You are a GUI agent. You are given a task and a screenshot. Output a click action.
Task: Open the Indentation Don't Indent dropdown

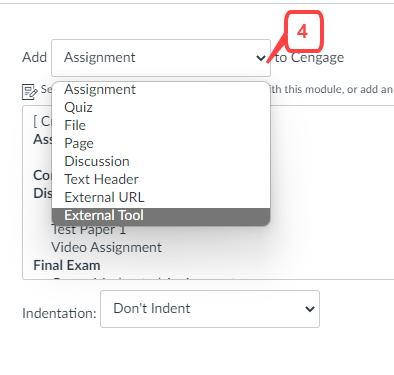(x=210, y=309)
